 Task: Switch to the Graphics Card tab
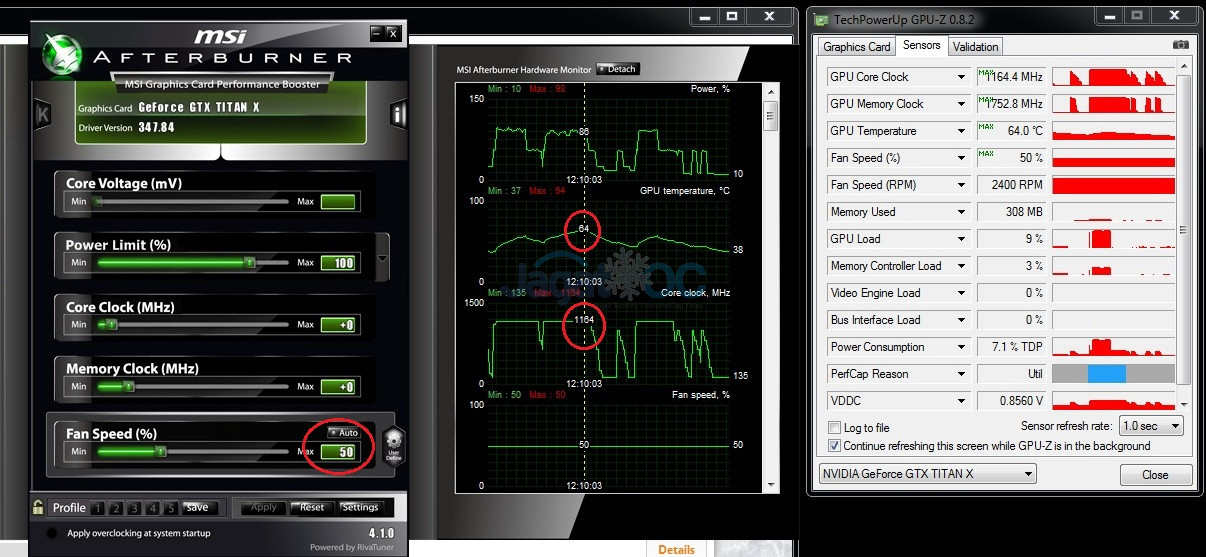tap(856, 47)
